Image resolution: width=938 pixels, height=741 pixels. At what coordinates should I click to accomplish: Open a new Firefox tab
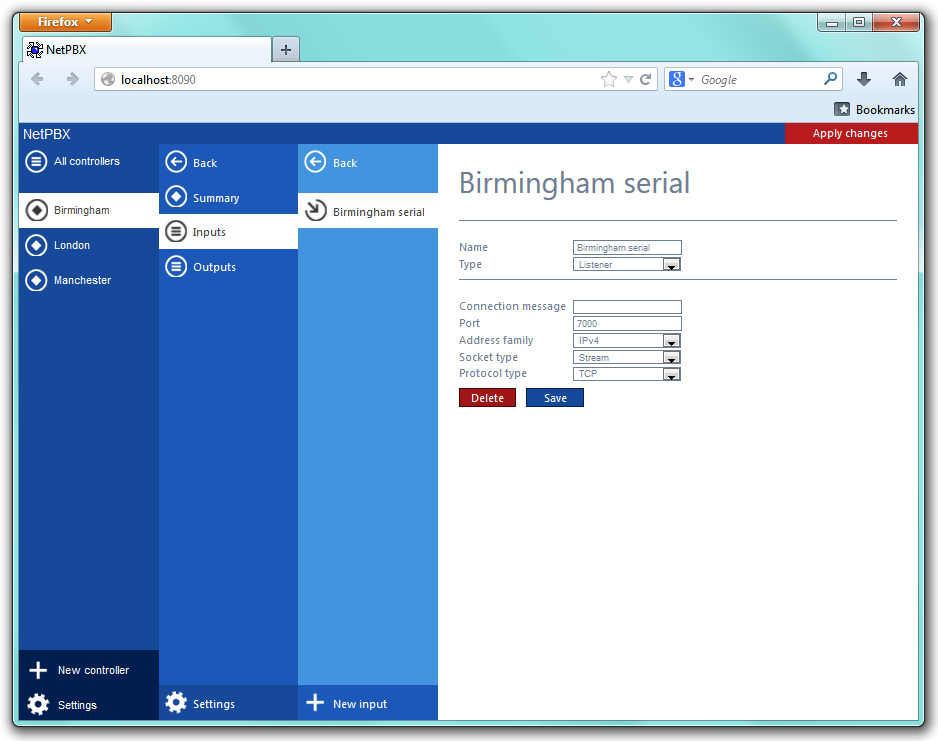(x=285, y=49)
